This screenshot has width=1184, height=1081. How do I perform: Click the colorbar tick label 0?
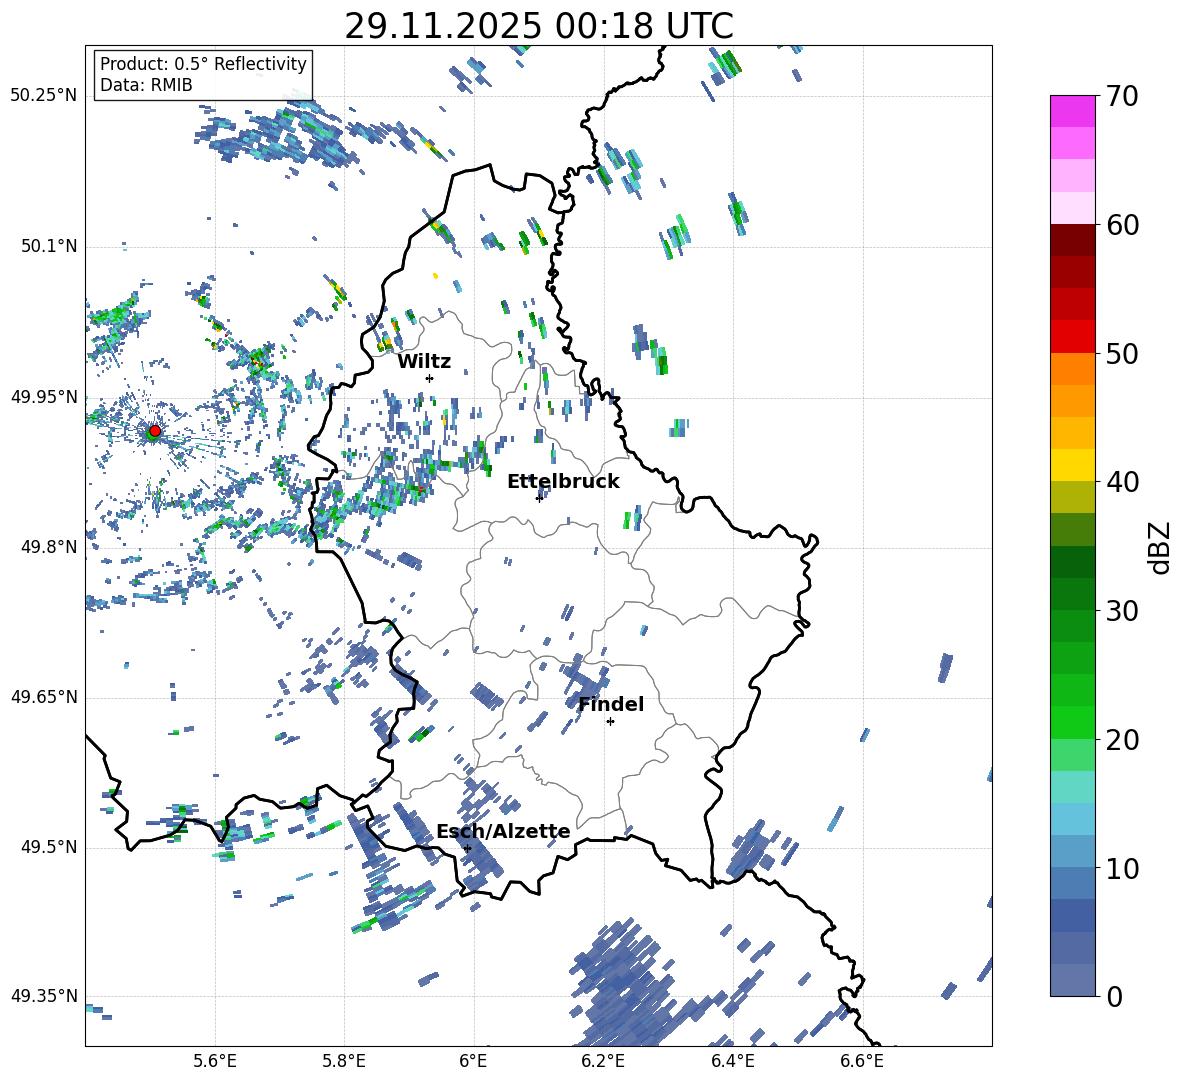(x=1114, y=996)
